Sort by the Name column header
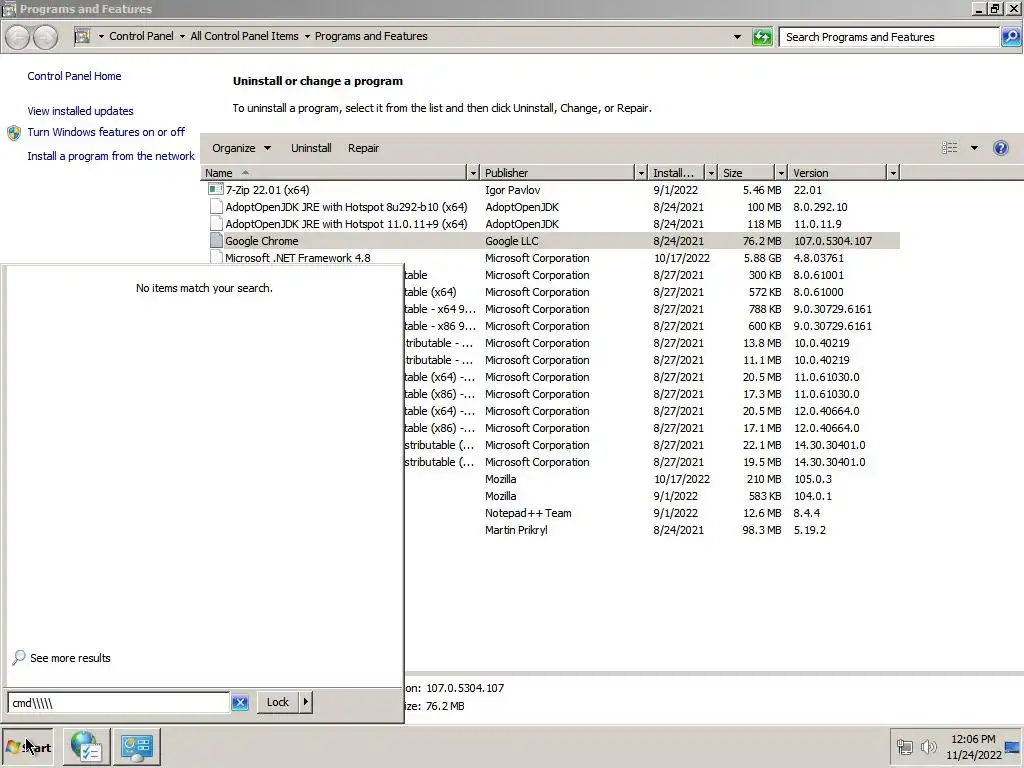1024x768 pixels. [333, 173]
